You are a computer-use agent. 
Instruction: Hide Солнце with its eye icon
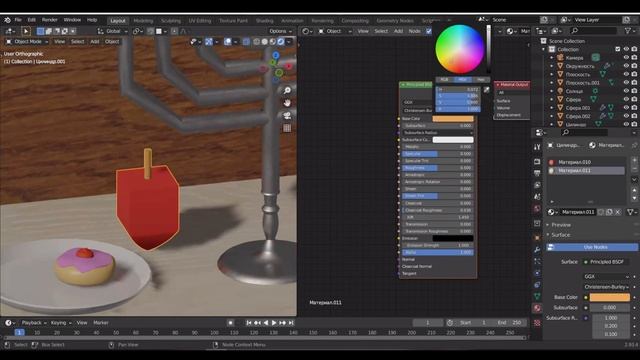coord(626,91)
